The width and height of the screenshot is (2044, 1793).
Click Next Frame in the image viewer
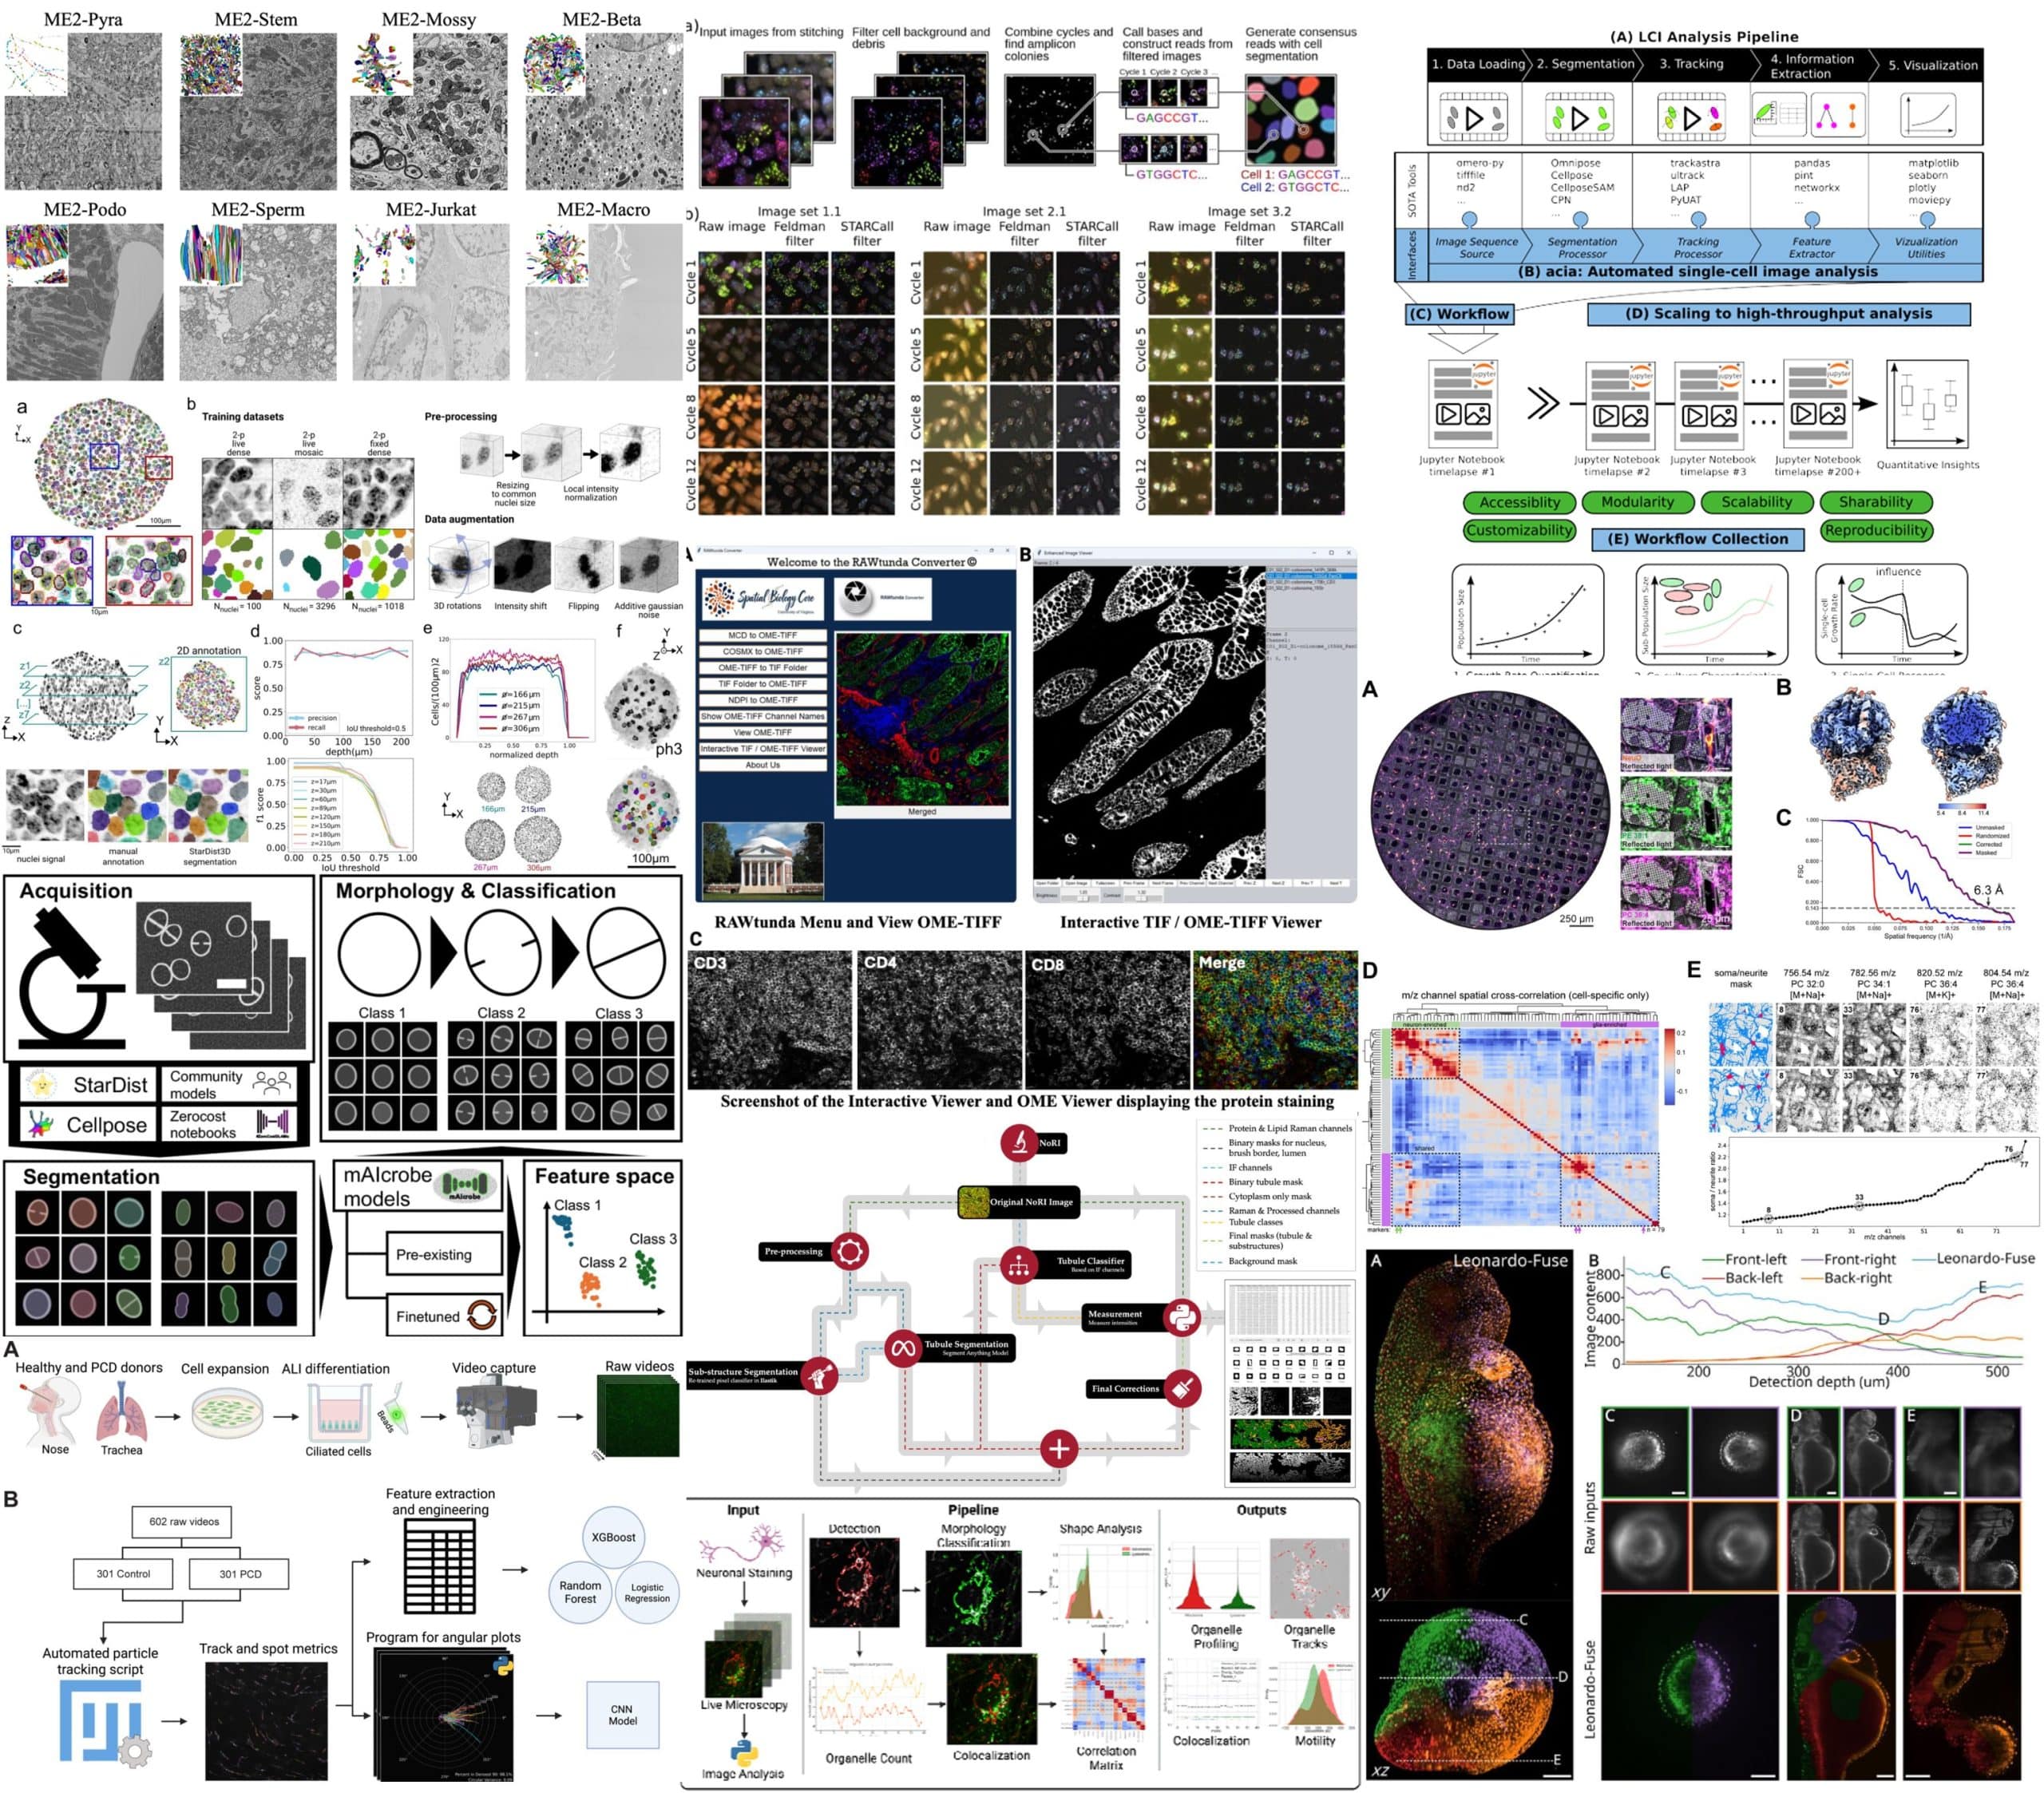(x=1163, y=882)
